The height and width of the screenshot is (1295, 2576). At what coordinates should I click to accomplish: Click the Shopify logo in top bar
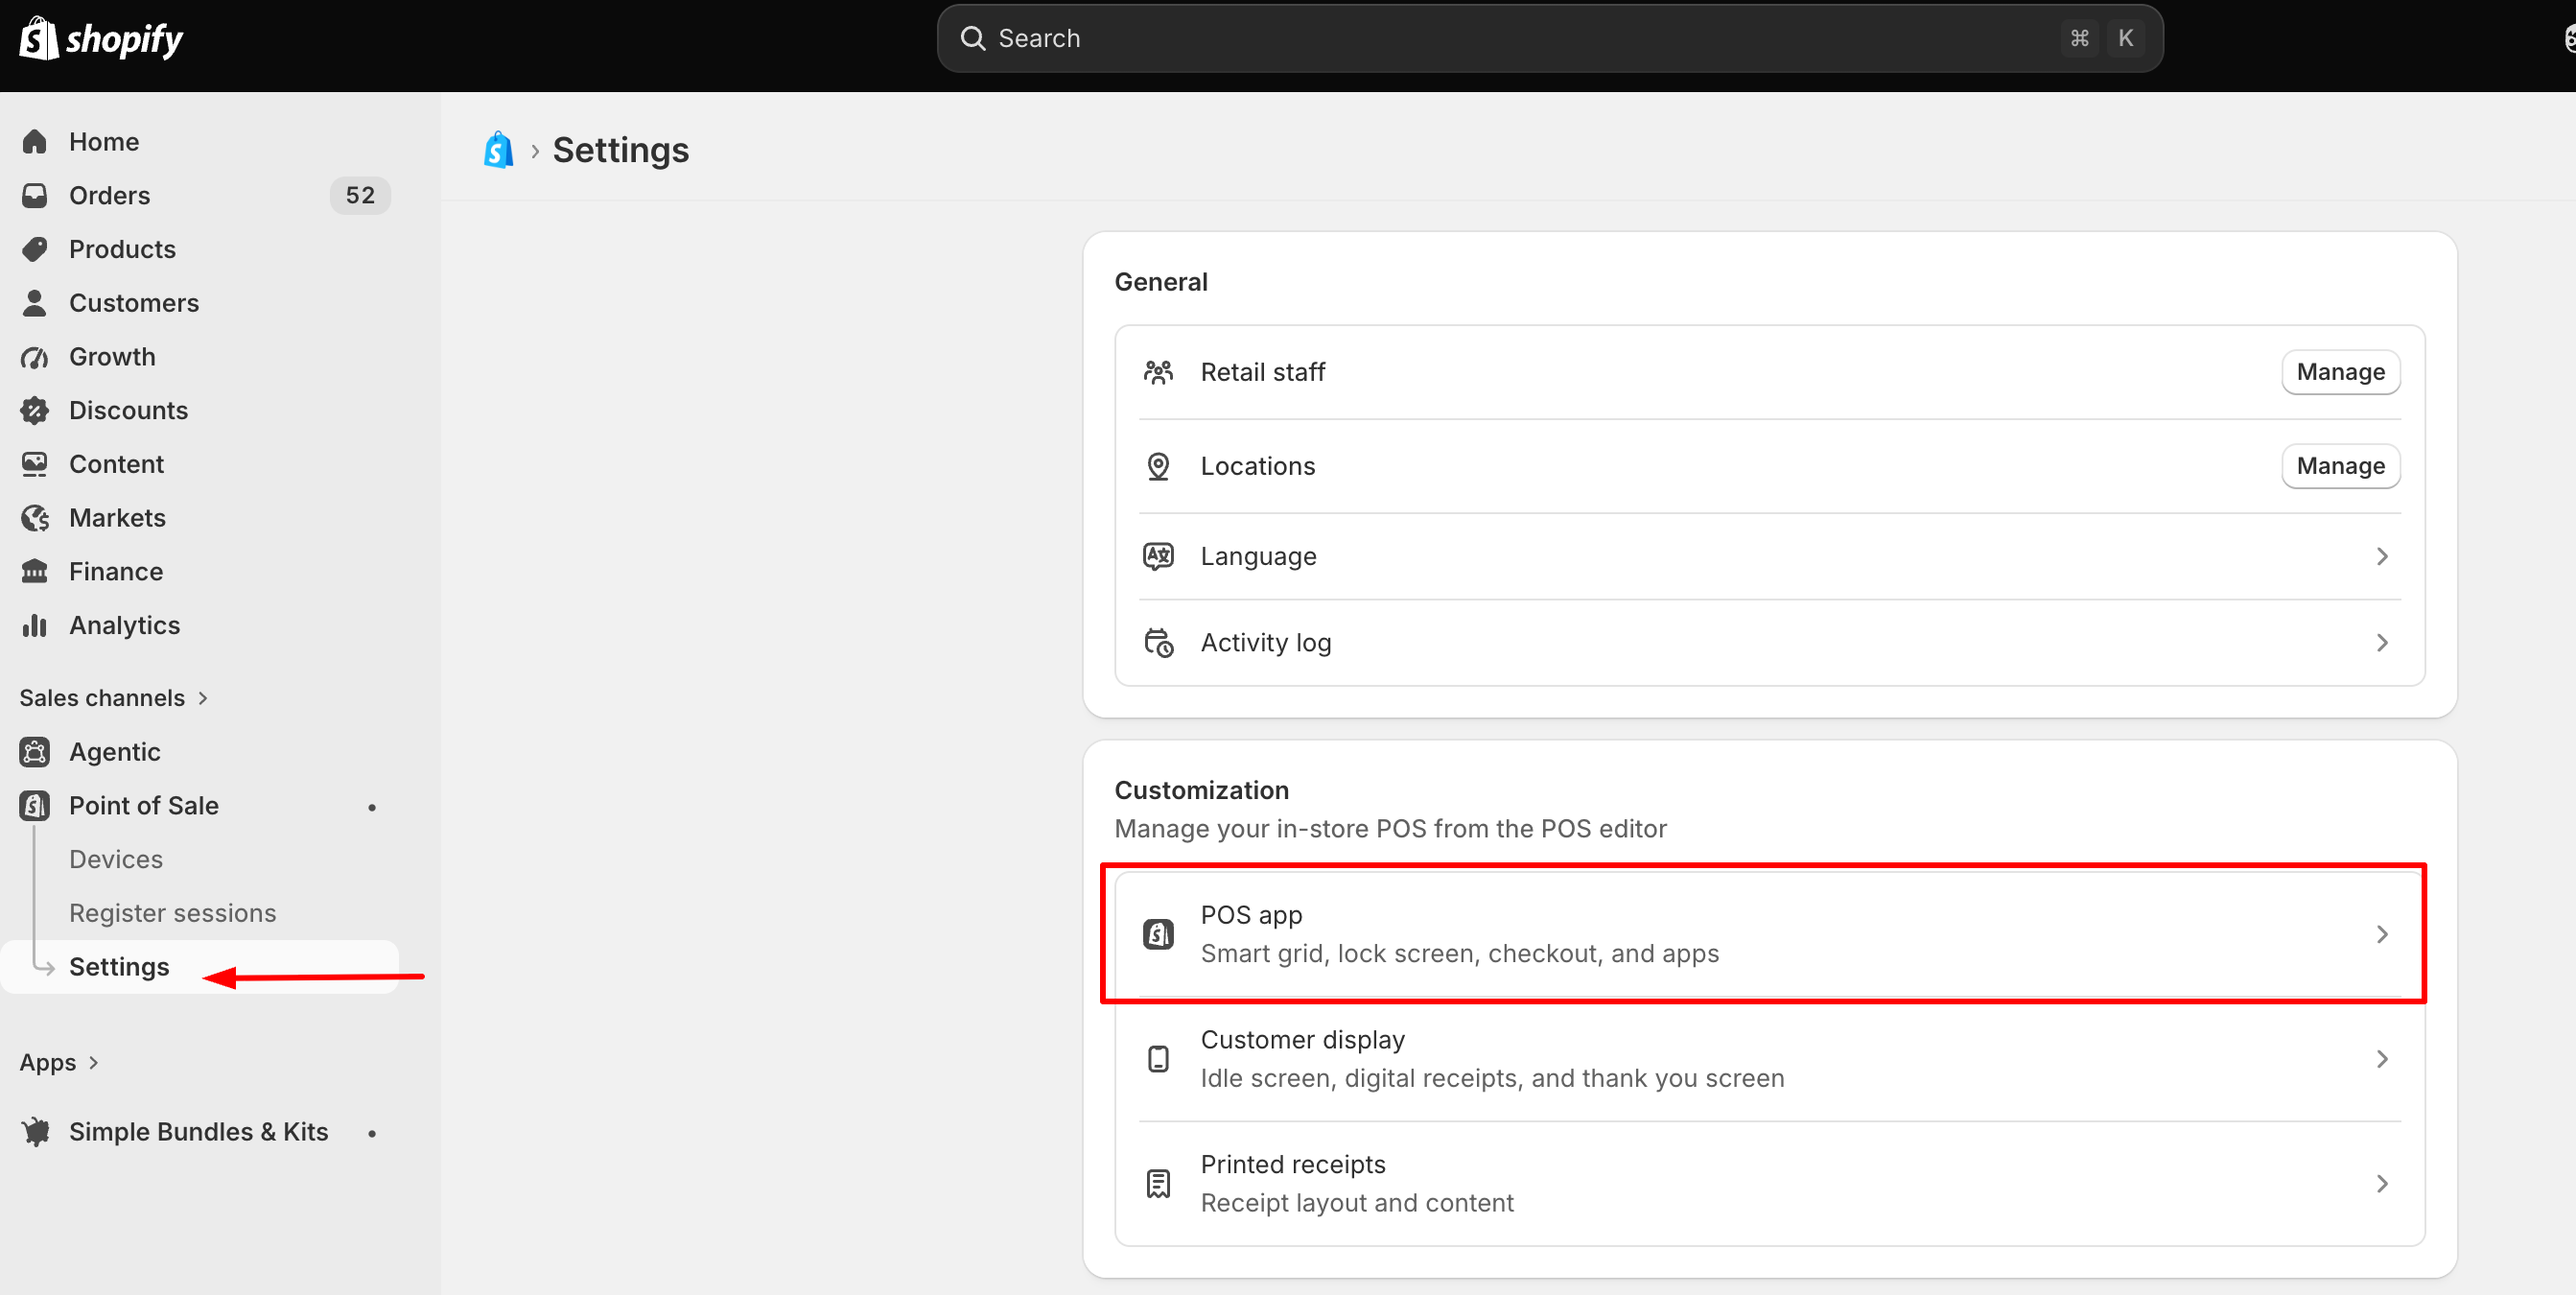tap(101, 38)
